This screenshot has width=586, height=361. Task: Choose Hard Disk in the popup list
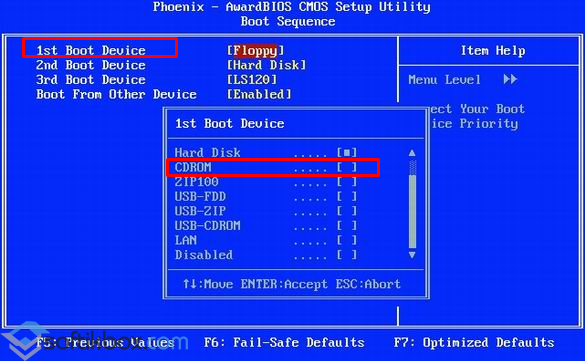[x=265, y=152]
